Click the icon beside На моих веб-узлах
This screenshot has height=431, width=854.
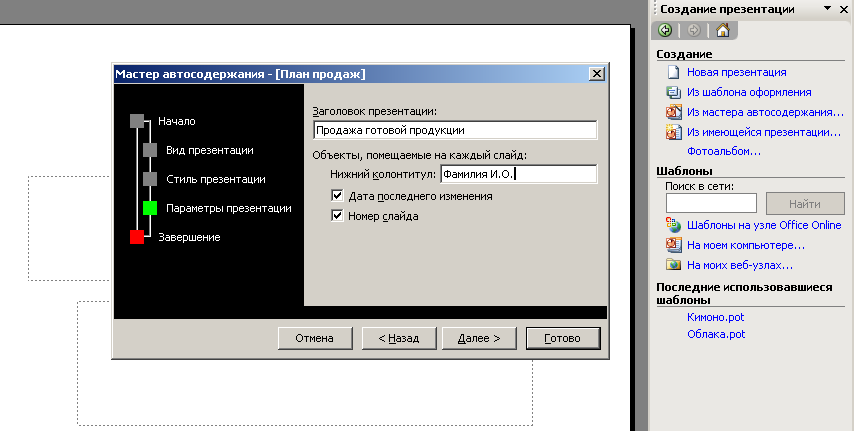674,265
